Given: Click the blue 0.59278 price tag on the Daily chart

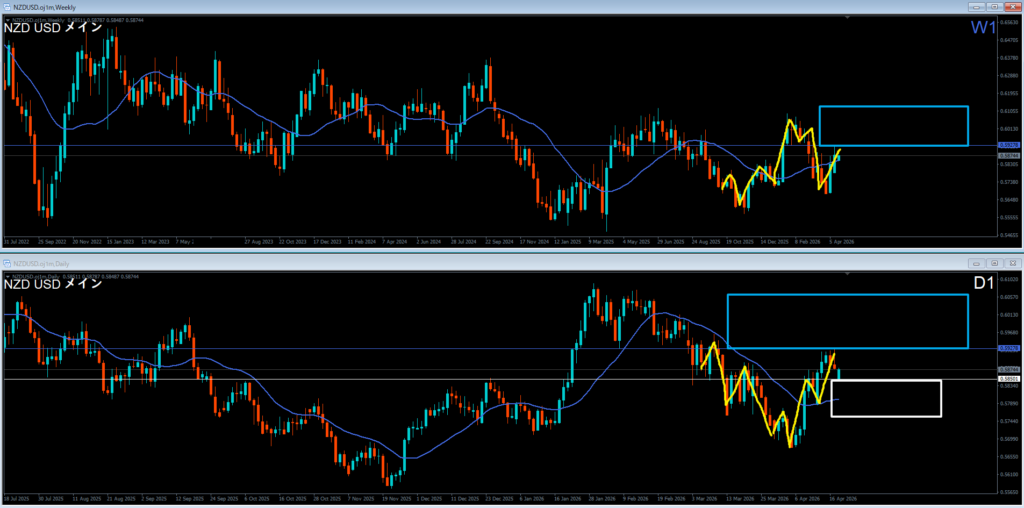Looking at the screenshot, I should [1008, 349].
